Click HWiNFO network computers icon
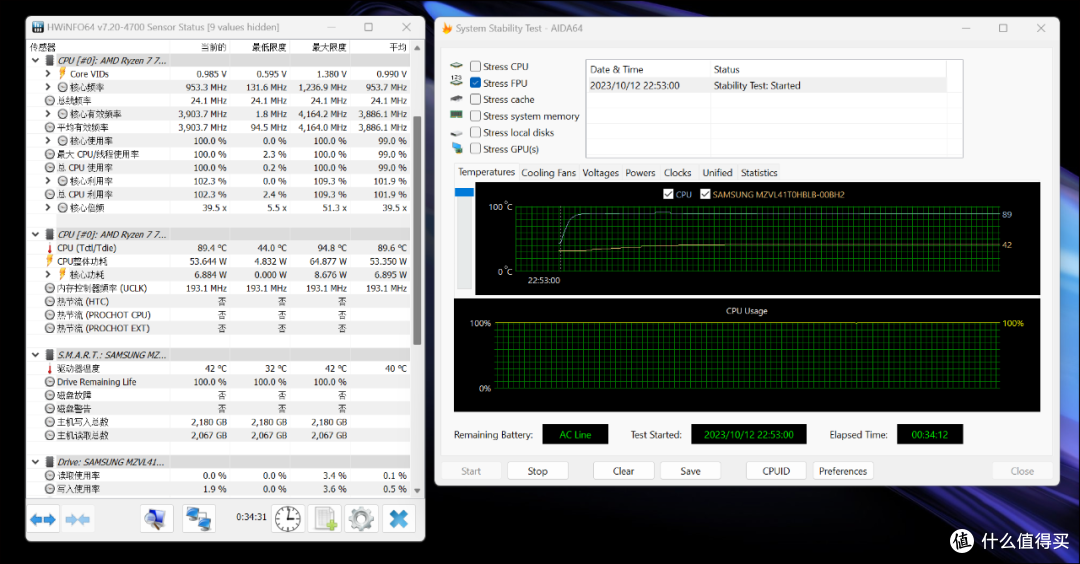Image resolution: width=1080 pixels, height=564 pixels. (199, 519)
